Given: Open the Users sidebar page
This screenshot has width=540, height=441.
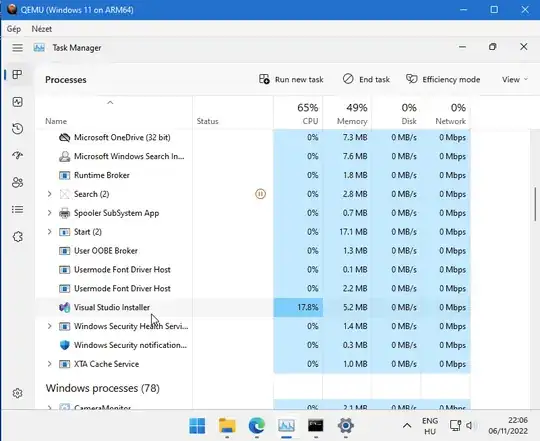Looking at the screenshot, I should (x=18, y=182).
